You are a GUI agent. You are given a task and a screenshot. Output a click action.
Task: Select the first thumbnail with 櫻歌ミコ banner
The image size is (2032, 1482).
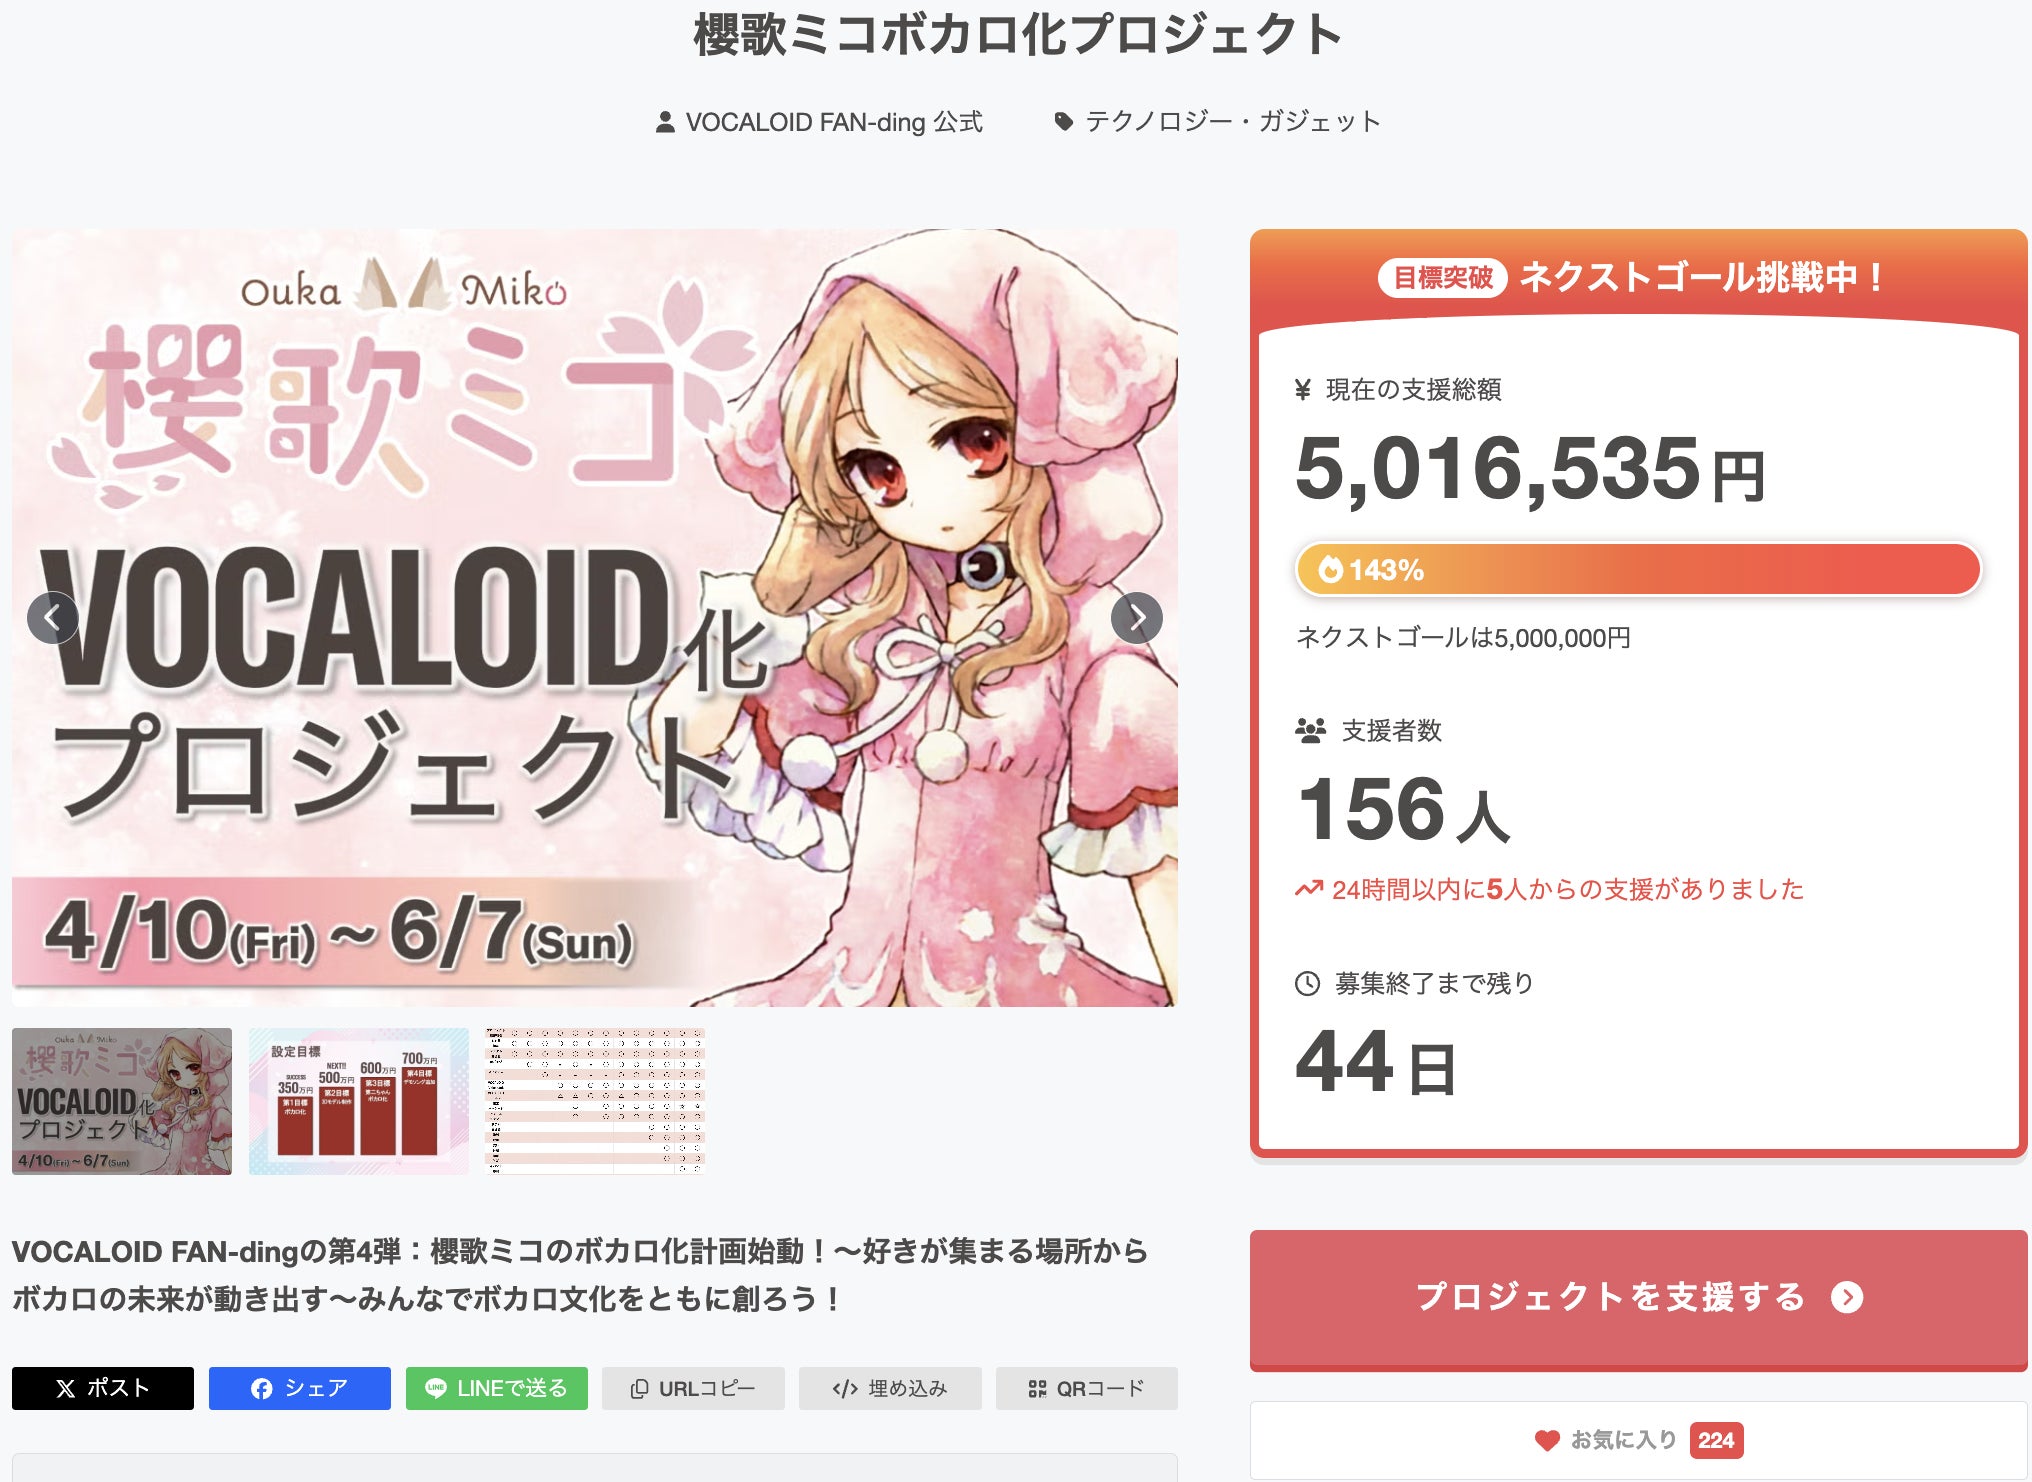click(122, 1101)
